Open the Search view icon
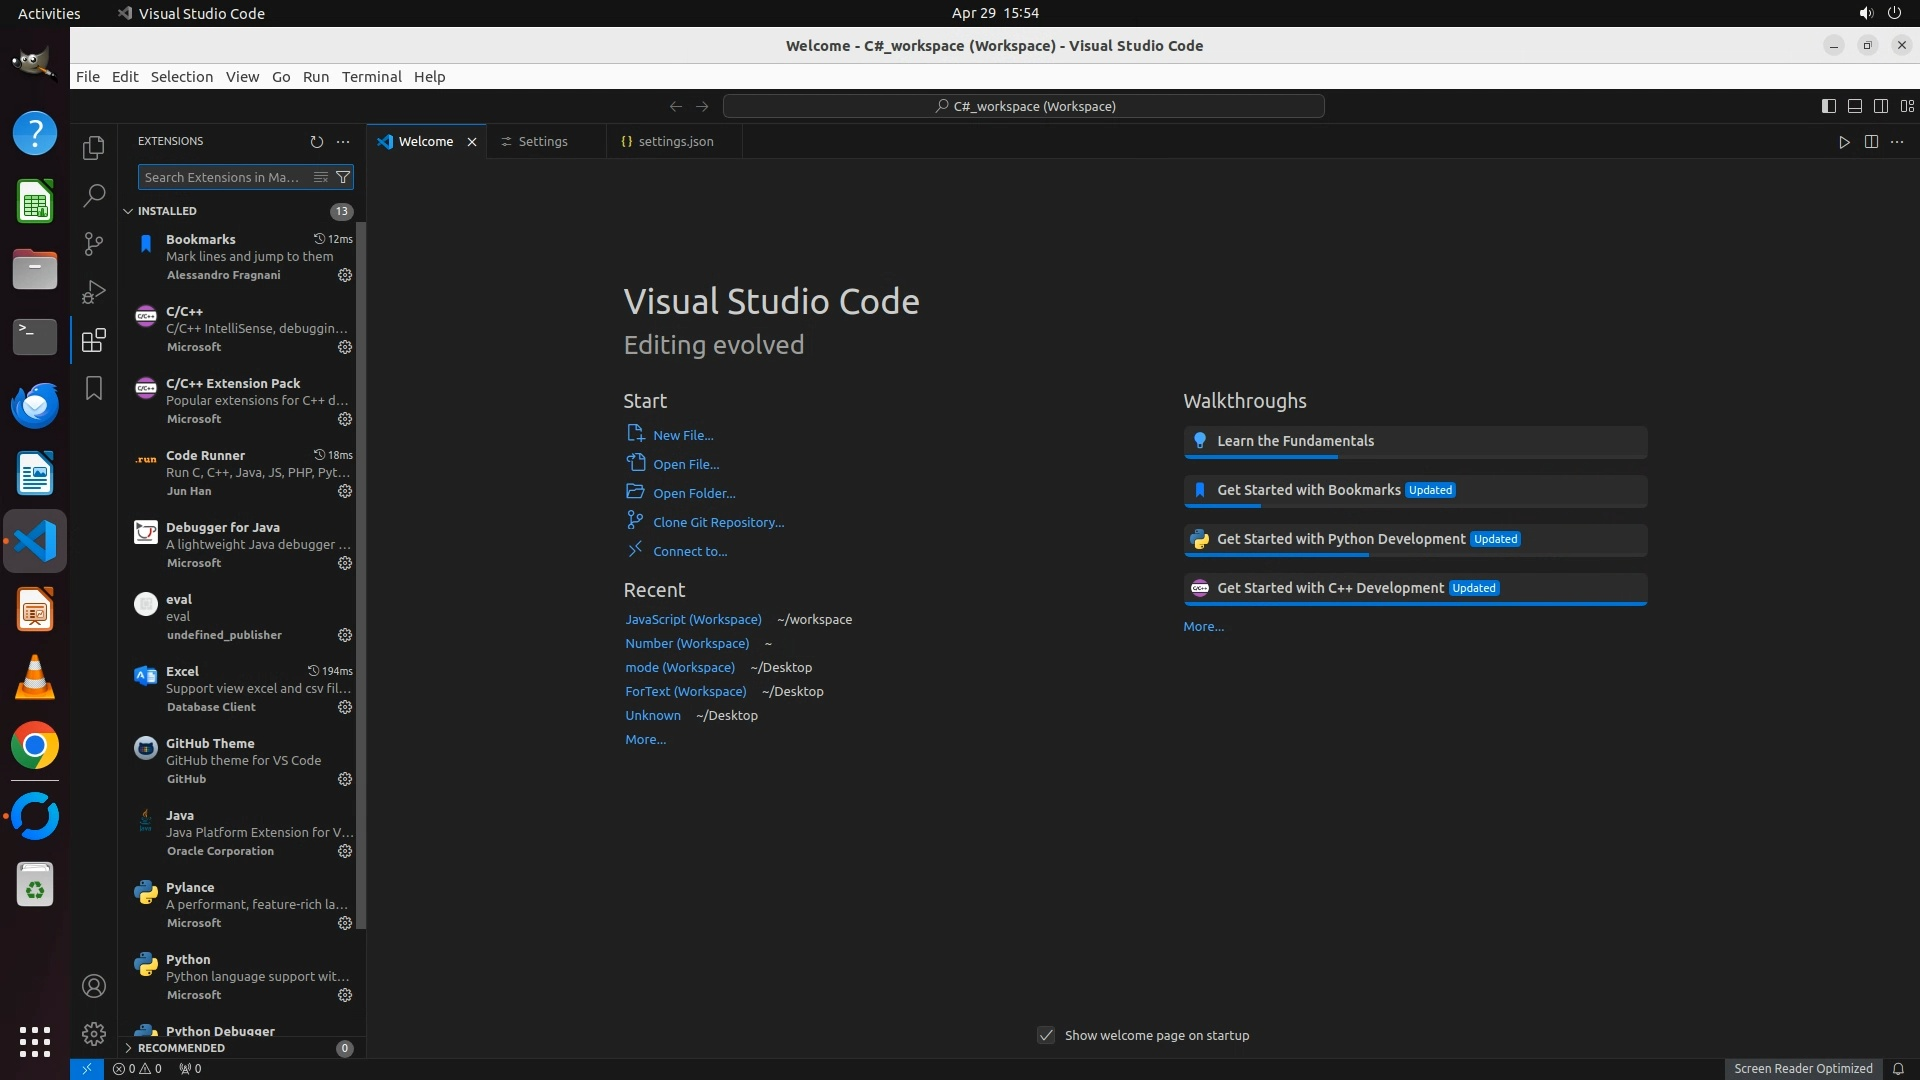The width and height of the screenshot is (1920, 1080). [x=94, y=196]
